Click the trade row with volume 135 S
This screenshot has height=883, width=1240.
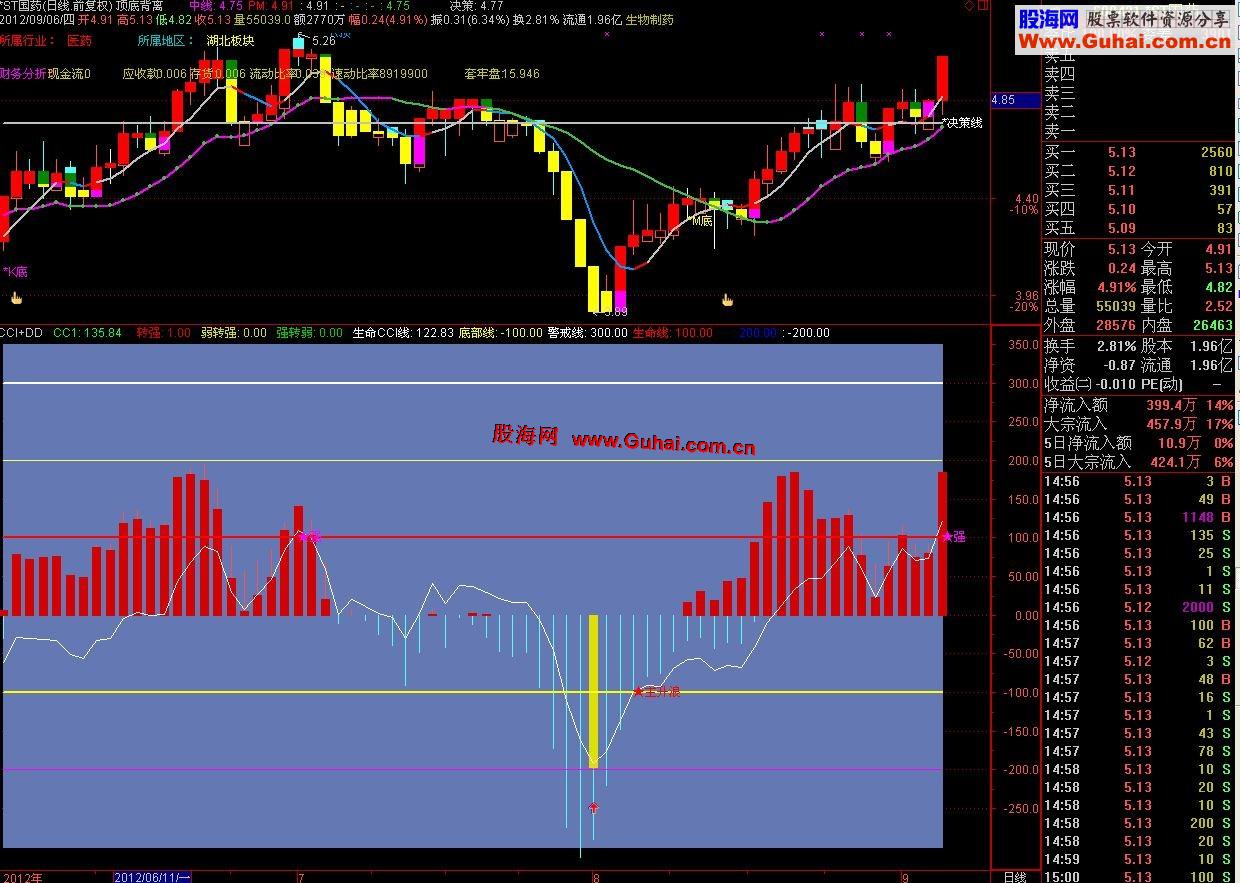pyautogui.click(x=1138, y=535)
